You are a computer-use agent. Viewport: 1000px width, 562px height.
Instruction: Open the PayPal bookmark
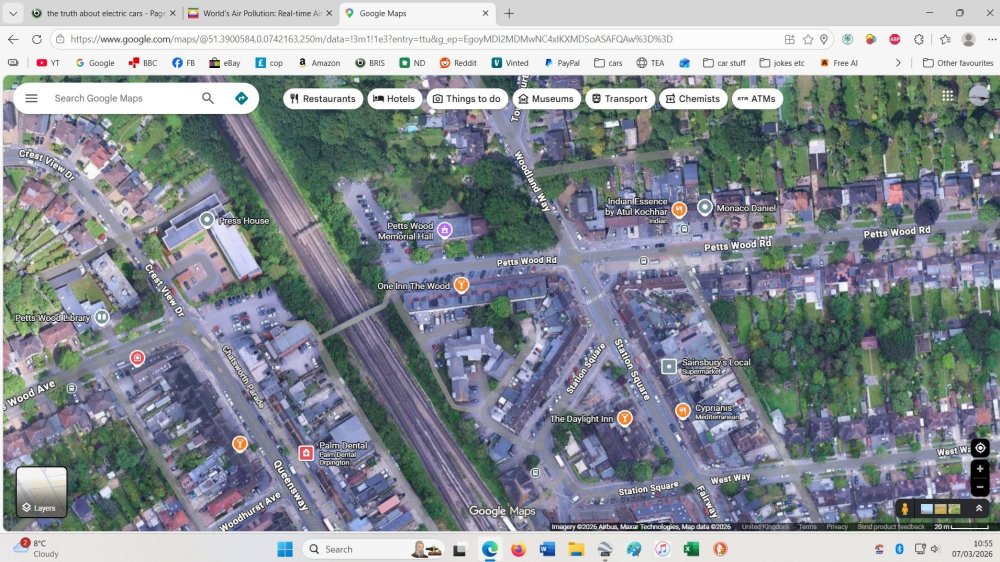(561, 63)
